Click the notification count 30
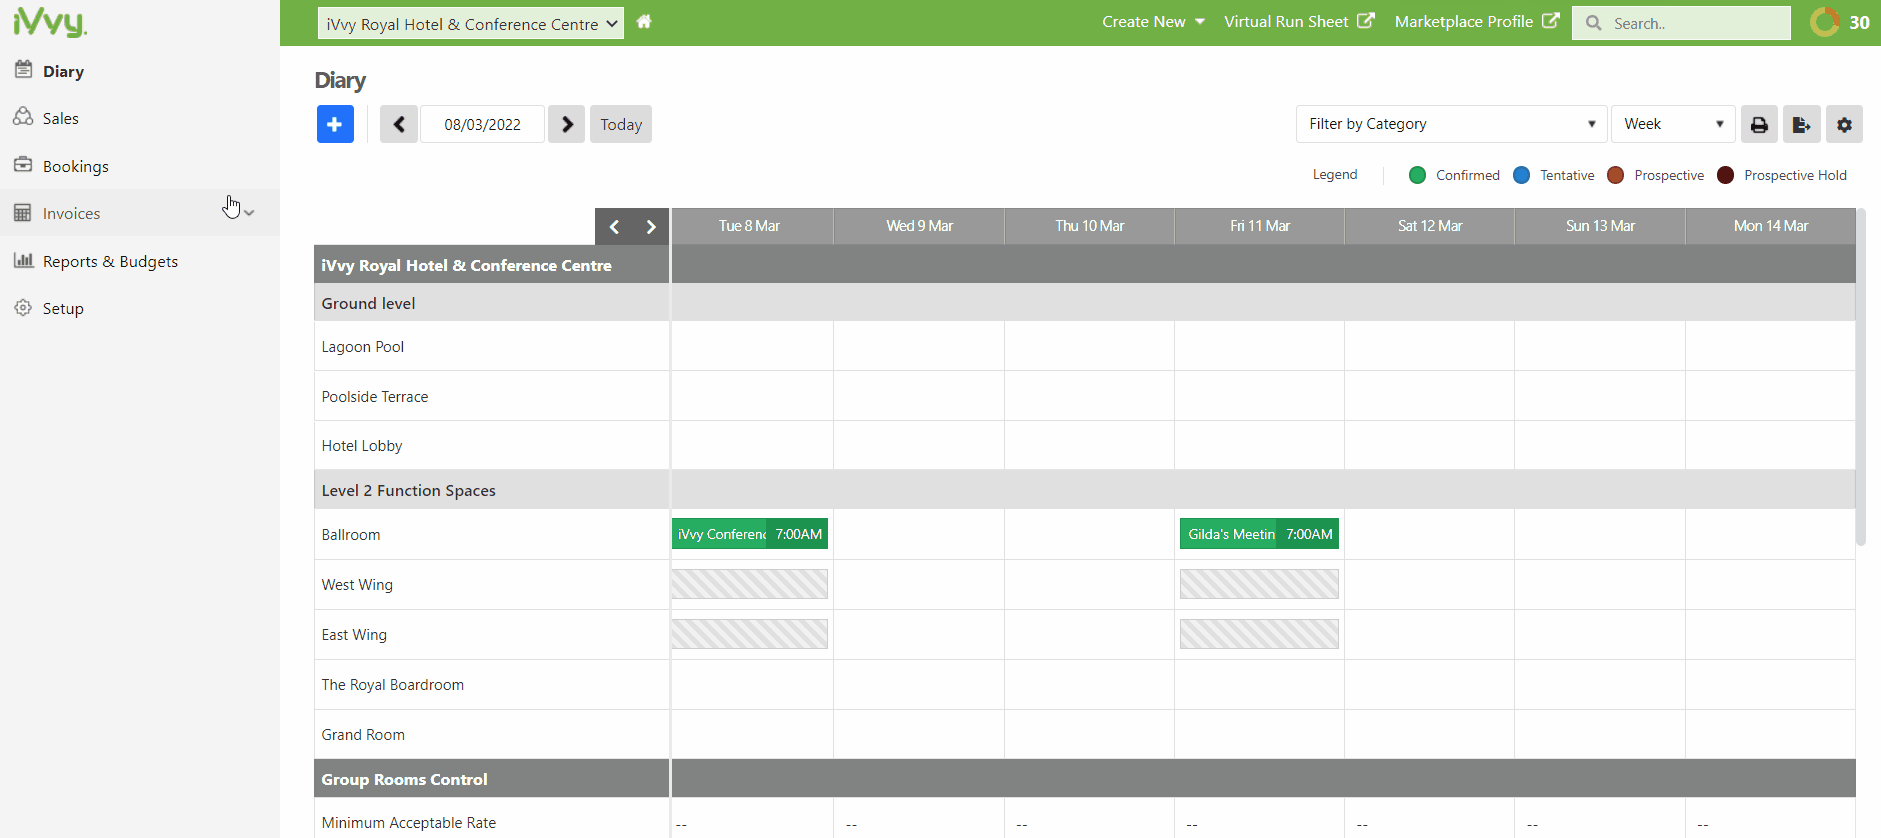Image resolution: width=1881 pixels, height=838 pixels. 1859,23
